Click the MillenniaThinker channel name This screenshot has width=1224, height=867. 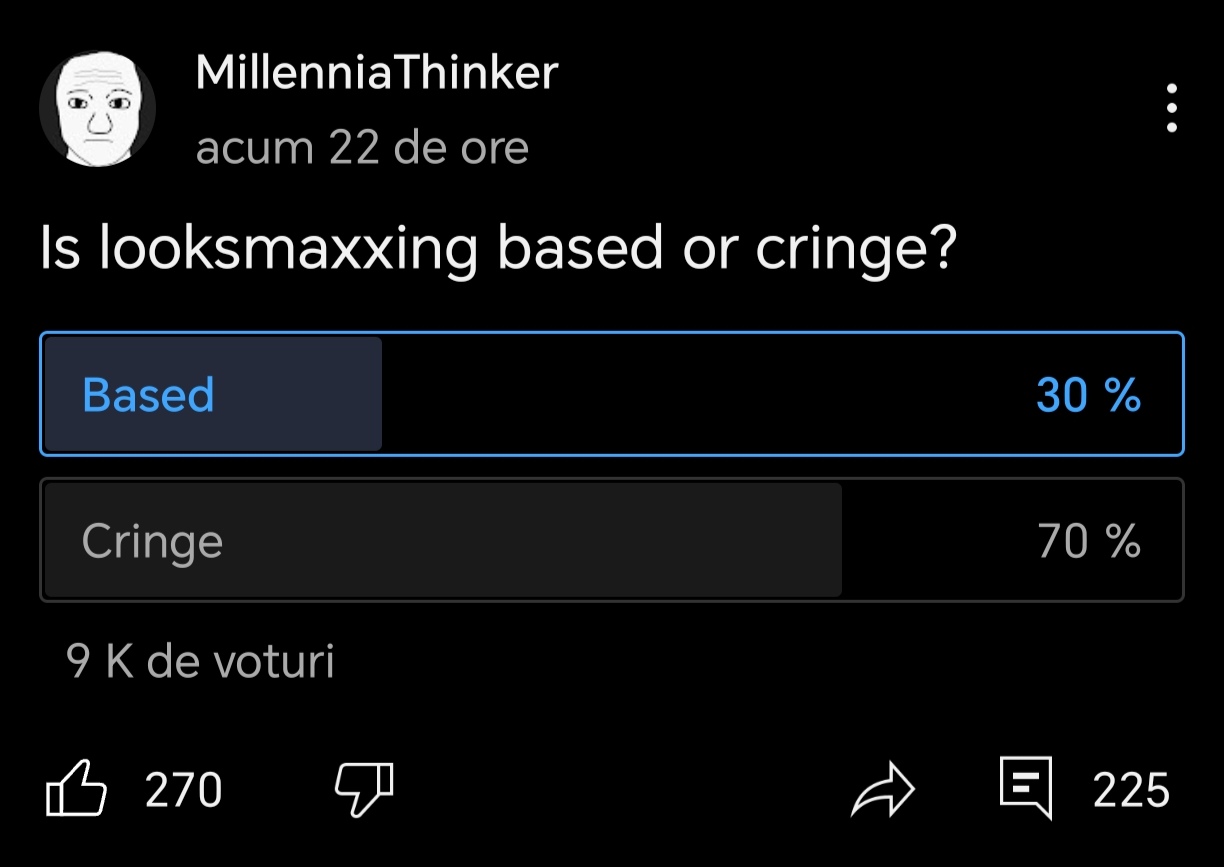376,73
